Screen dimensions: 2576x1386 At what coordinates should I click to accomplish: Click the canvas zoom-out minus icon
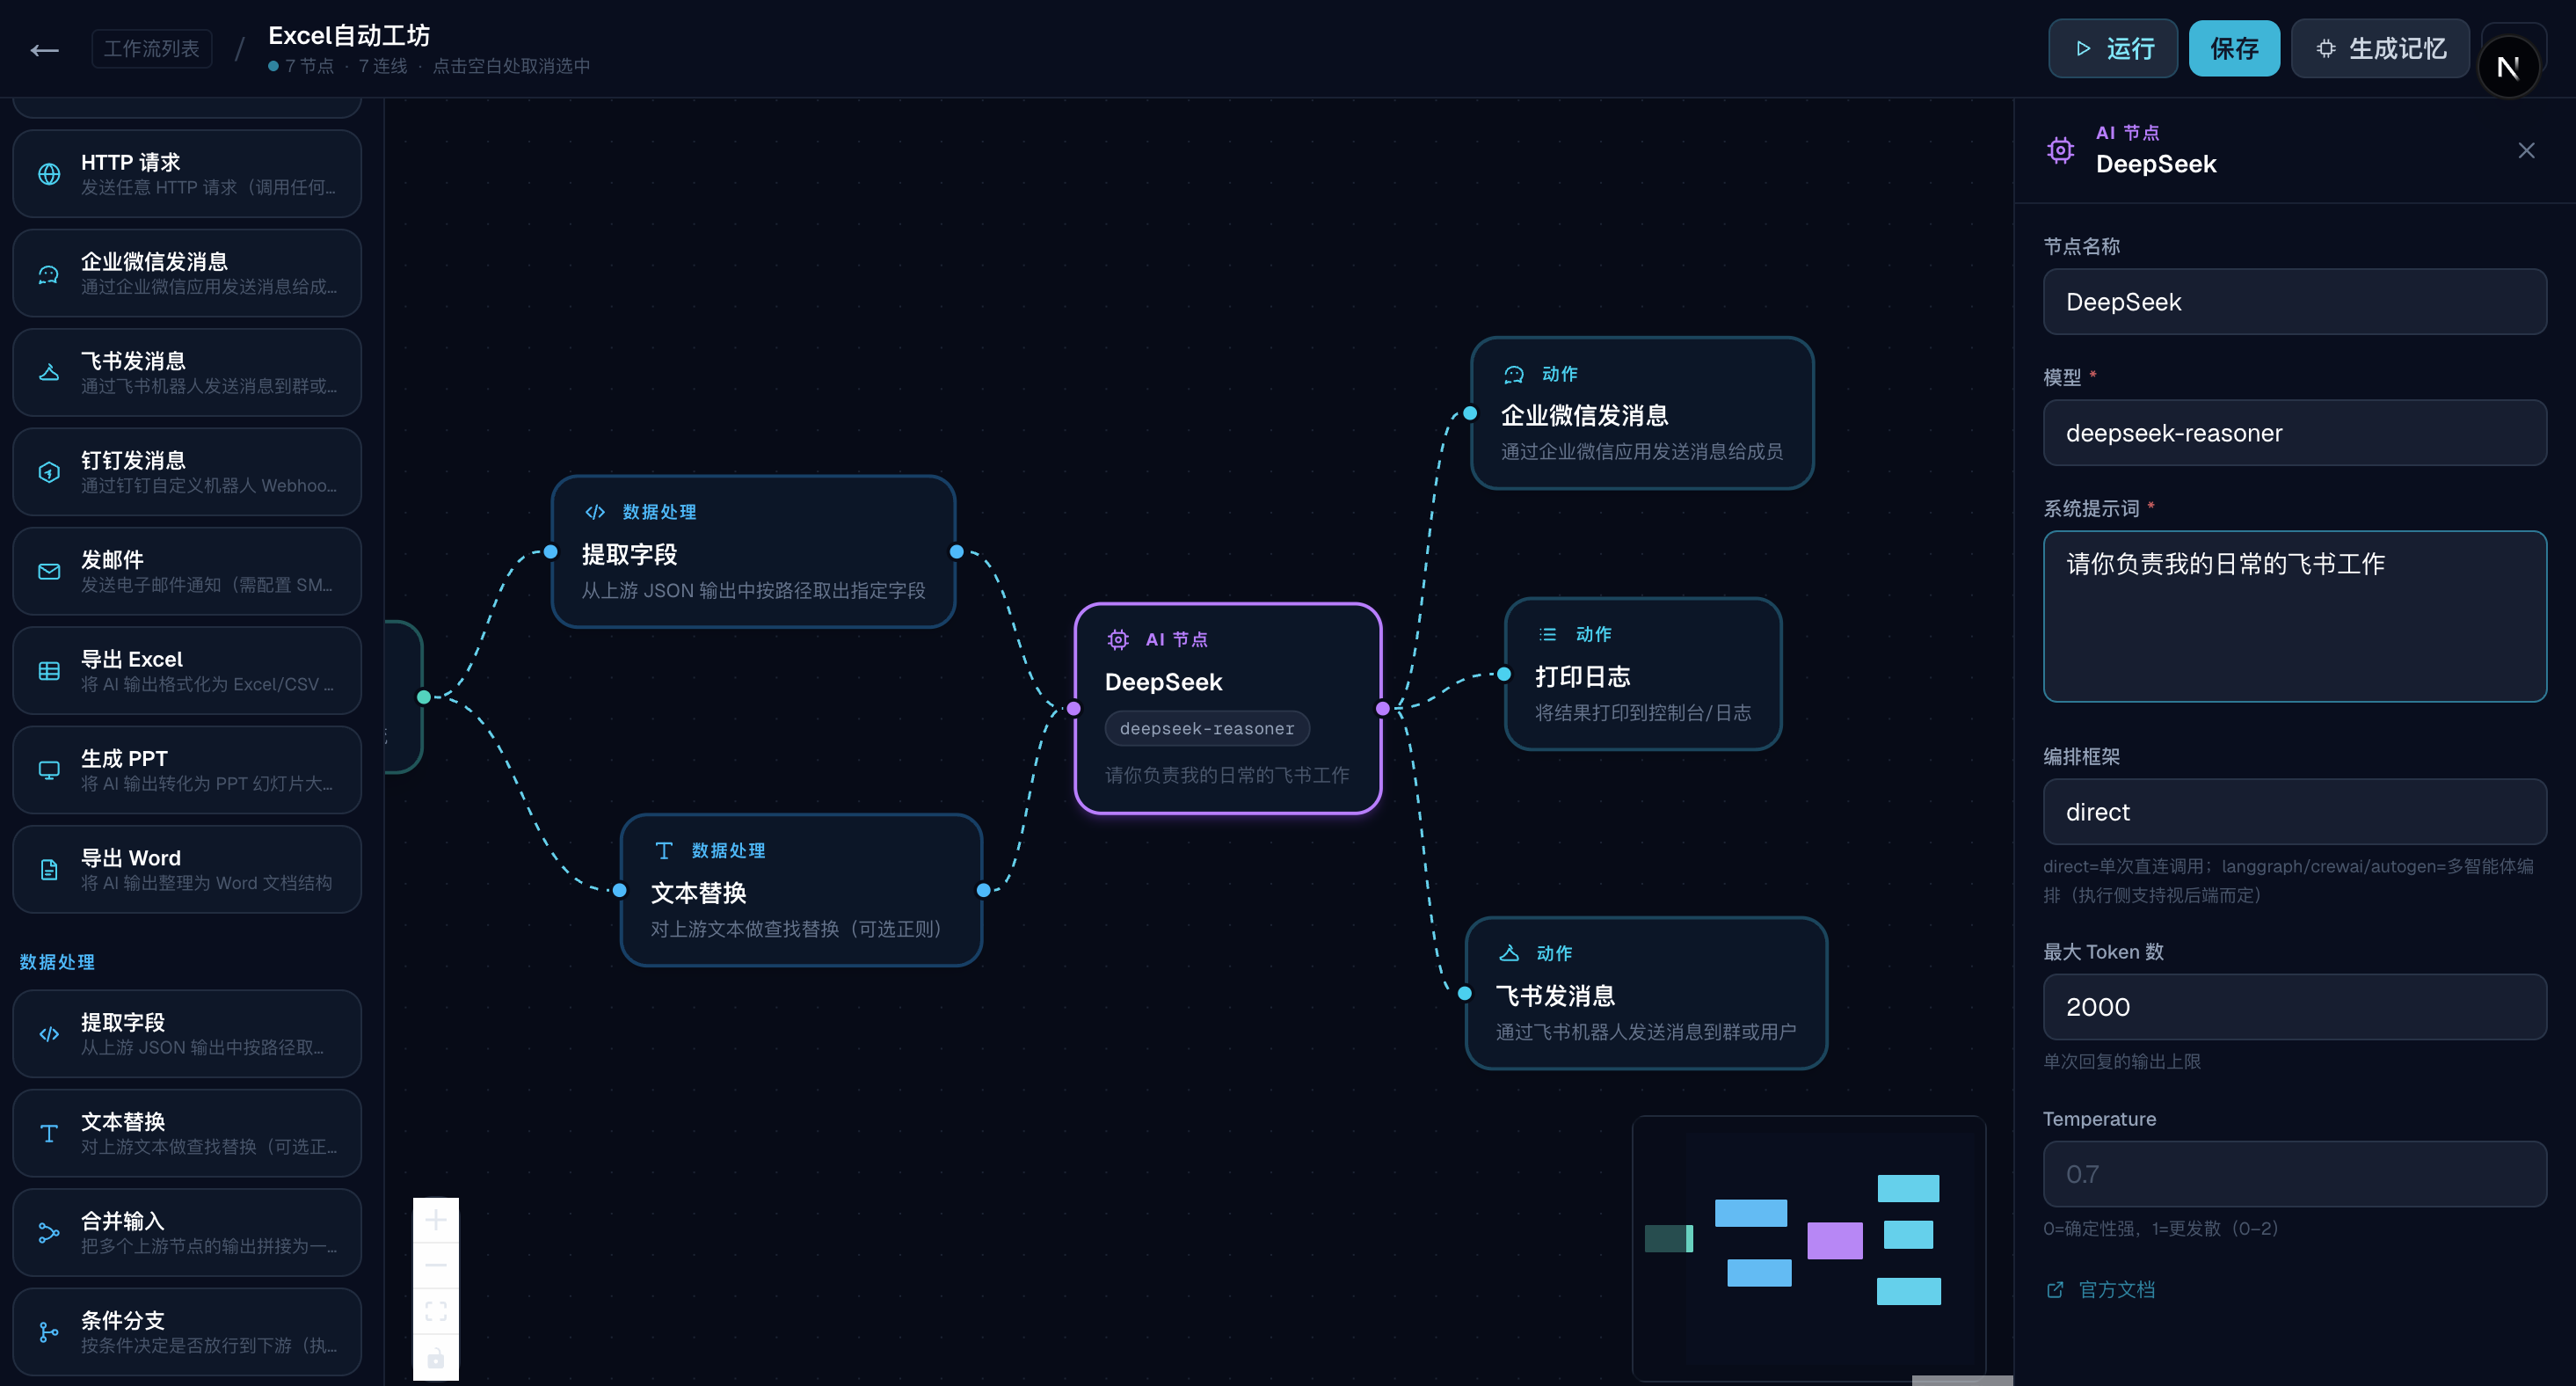click(x=436, y=1265)
